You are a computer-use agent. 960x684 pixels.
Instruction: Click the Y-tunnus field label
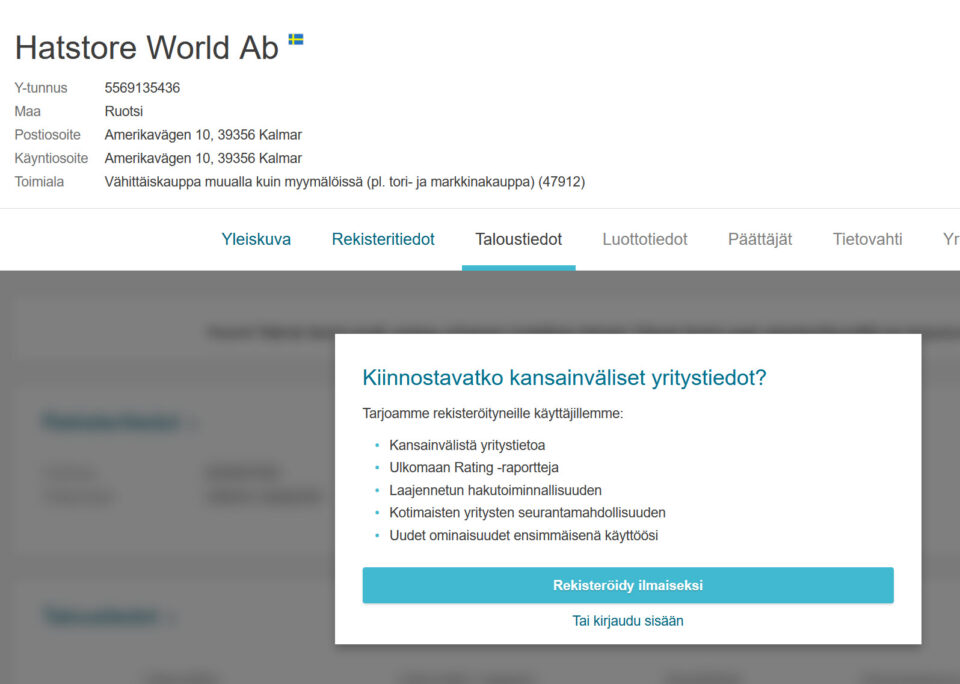tap(41, 88)
